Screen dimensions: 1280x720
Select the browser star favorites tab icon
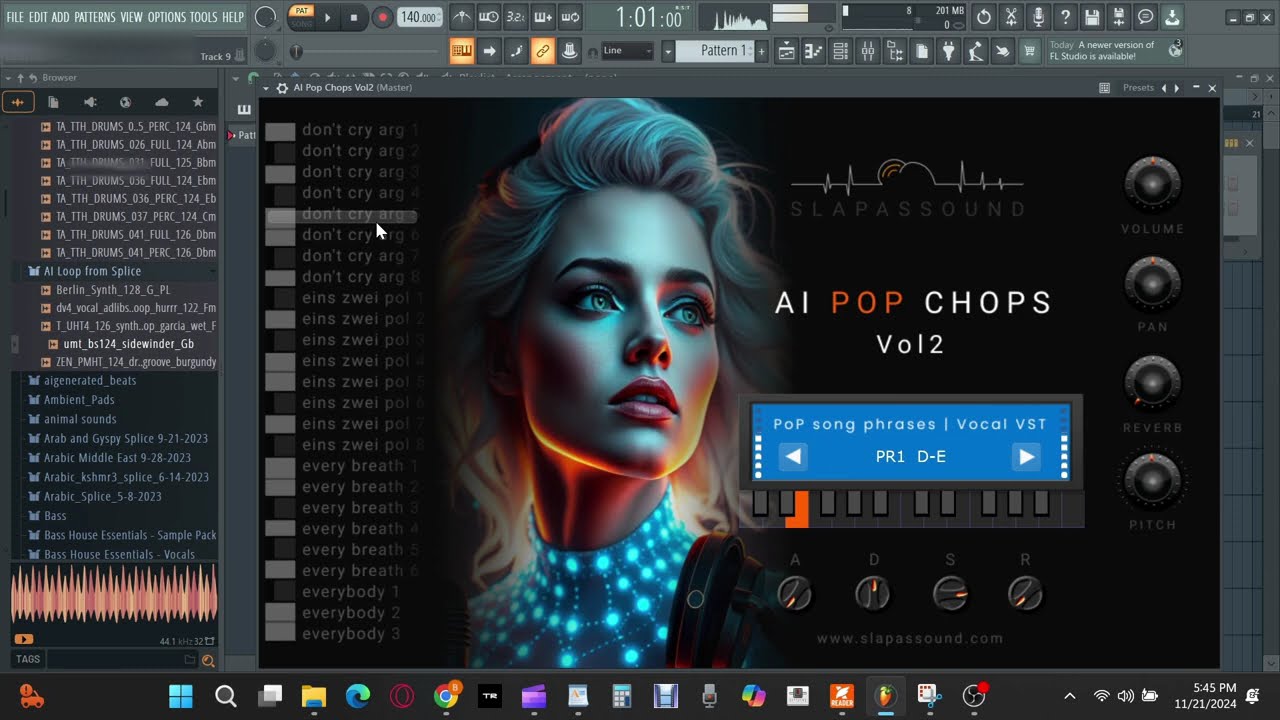coord(197,102)
